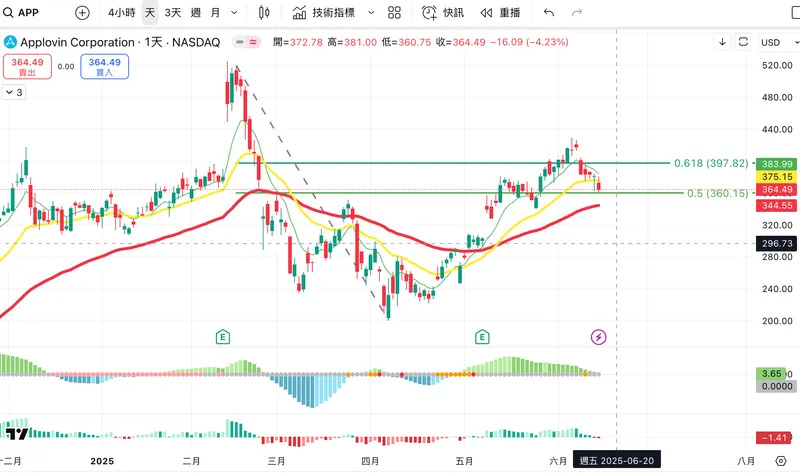Click the sync icon beside USD

click(x=743, y=42)
